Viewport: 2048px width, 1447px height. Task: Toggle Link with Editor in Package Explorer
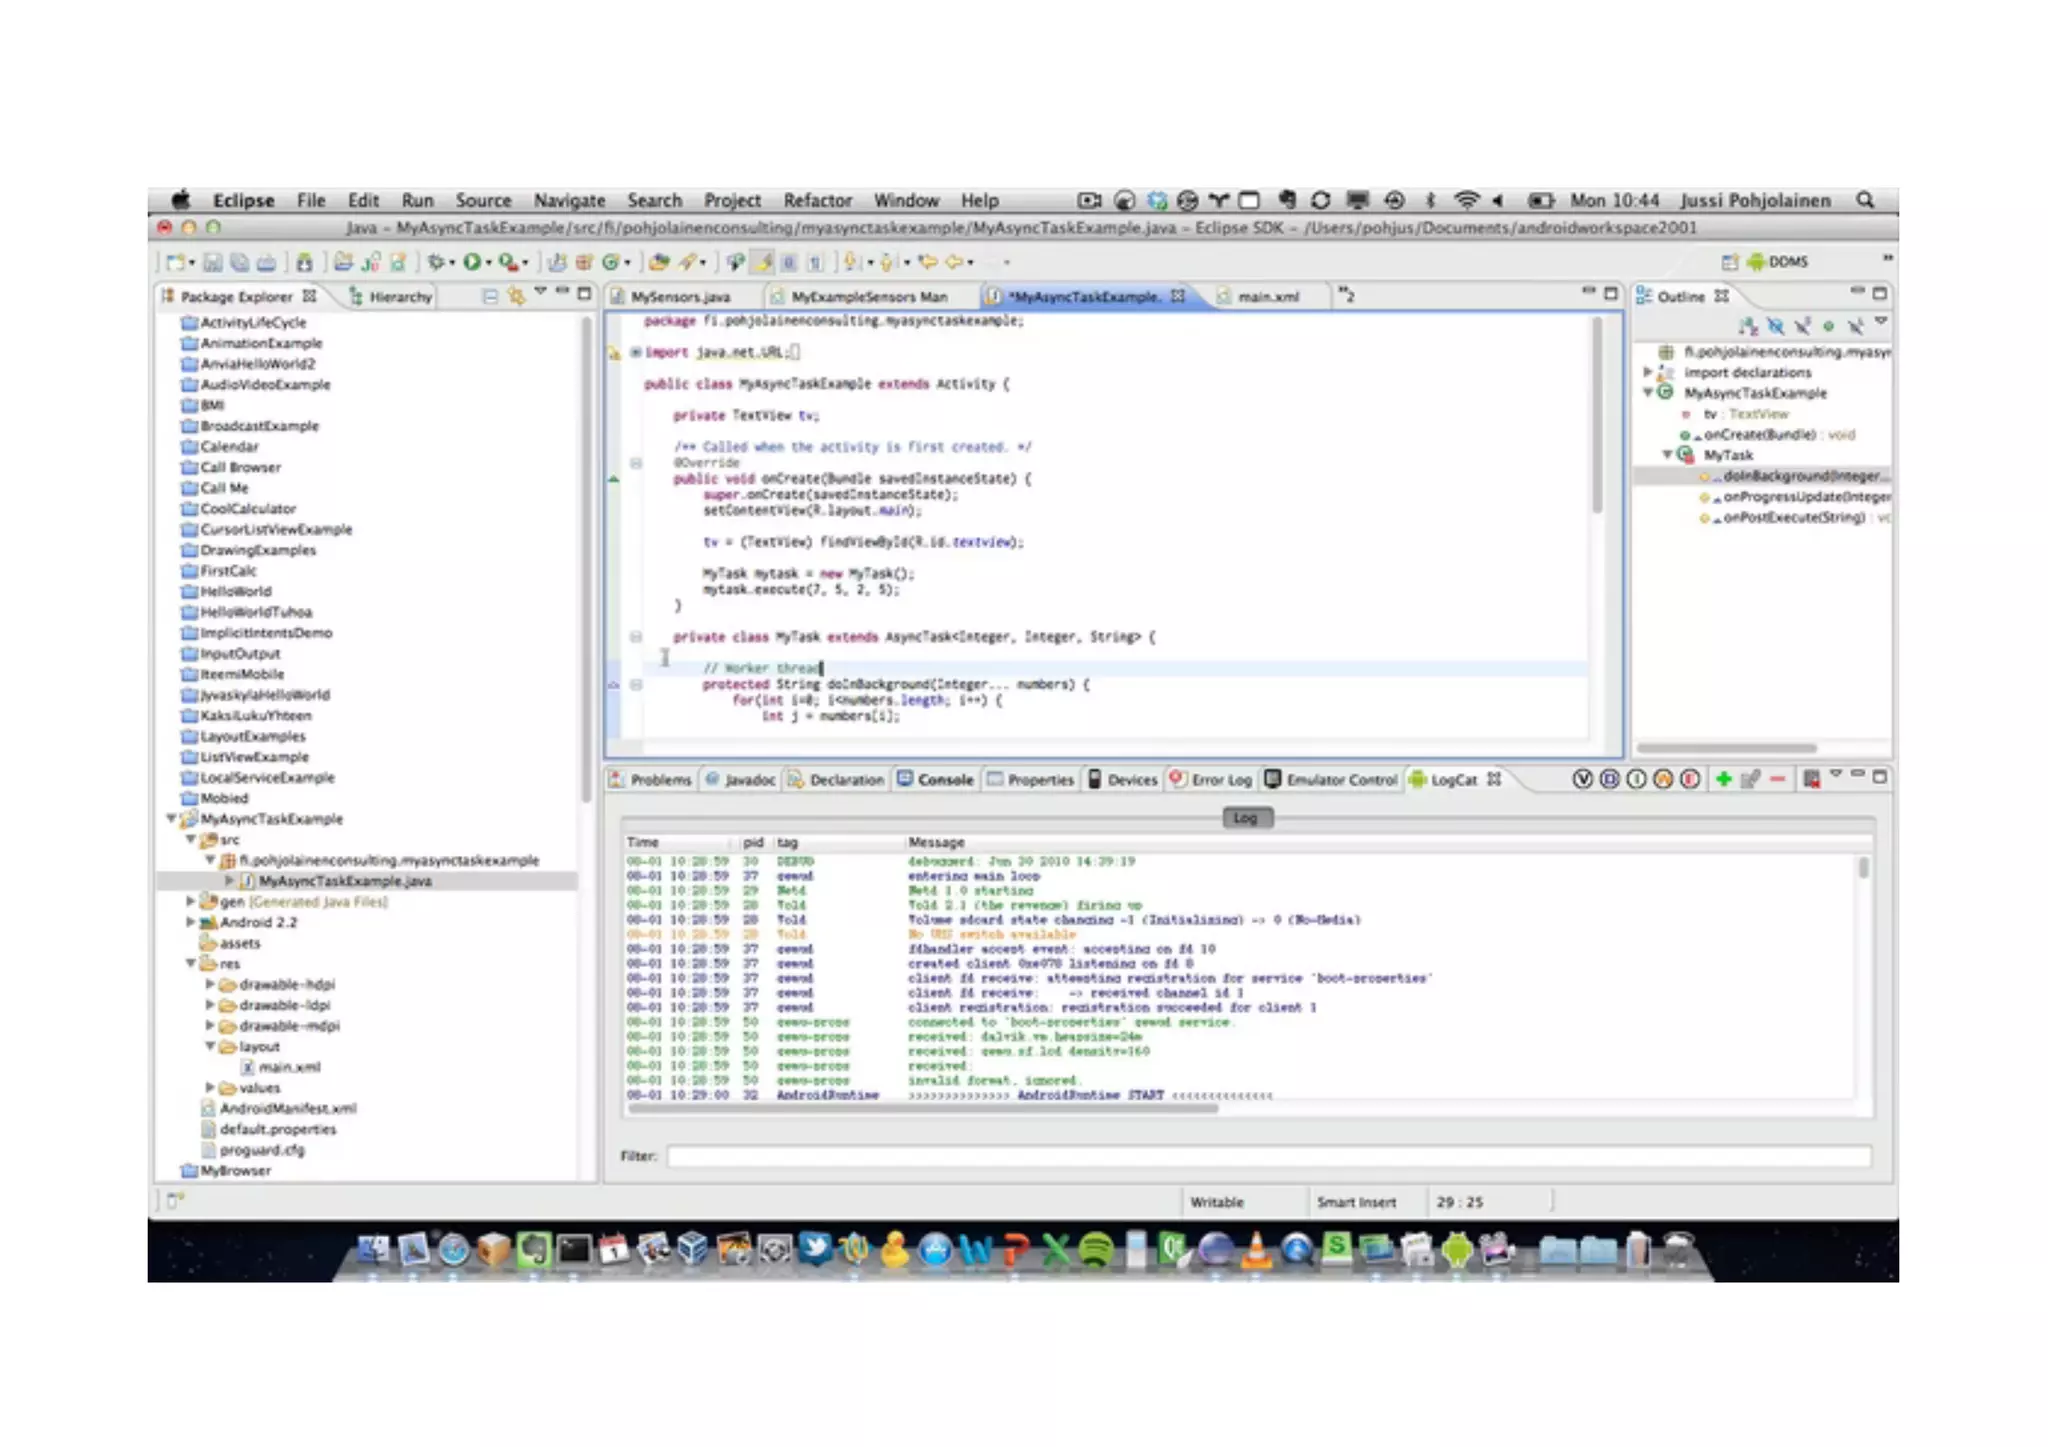click(x=516, y=296)
